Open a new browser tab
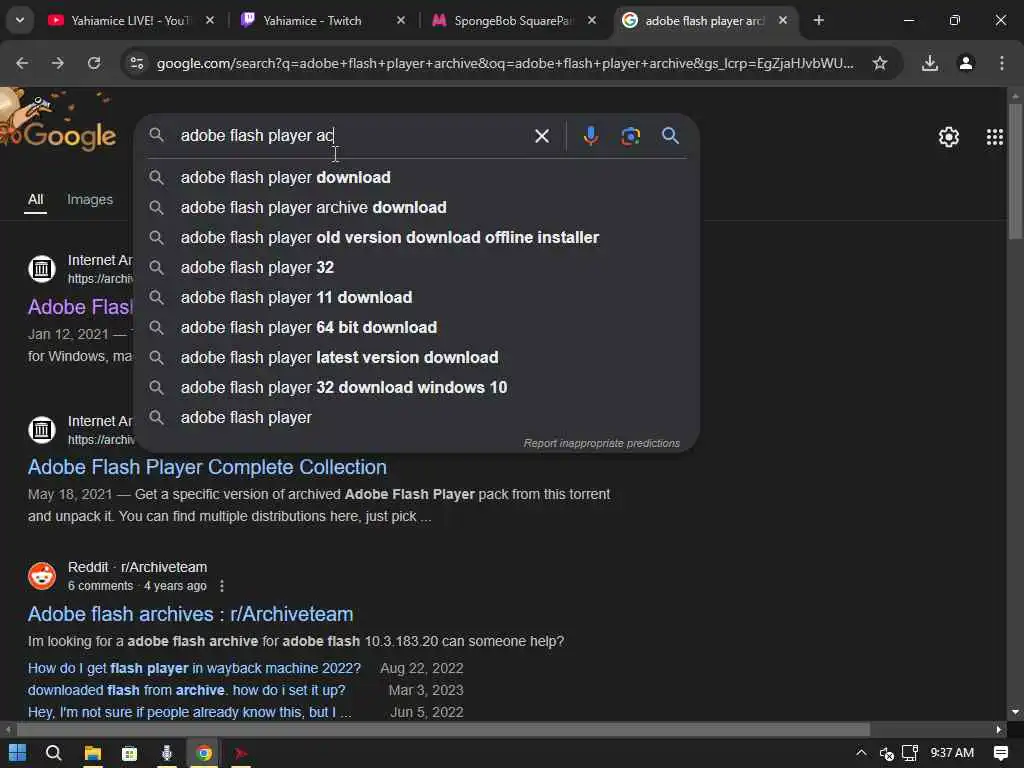 click(x=818, y=20)
